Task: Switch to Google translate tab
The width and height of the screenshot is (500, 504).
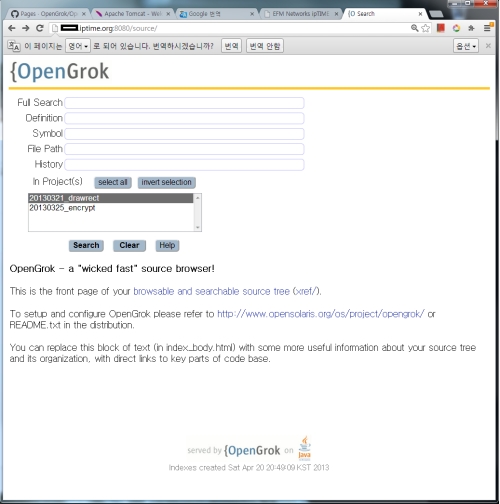Action: click(x=216, y=14)
